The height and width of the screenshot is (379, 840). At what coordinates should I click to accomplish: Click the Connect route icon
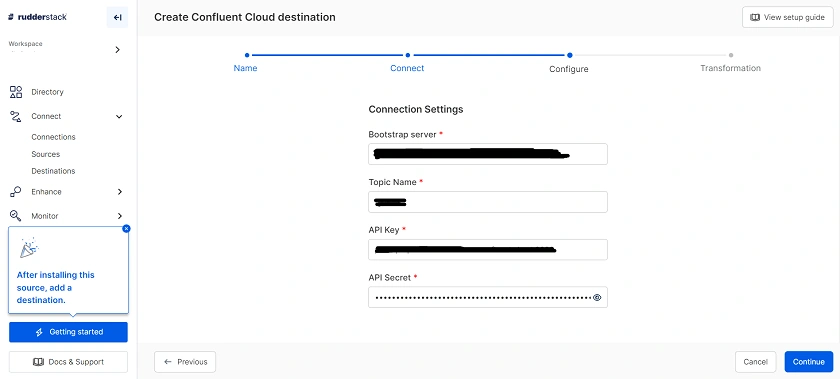tap(16, 116)
